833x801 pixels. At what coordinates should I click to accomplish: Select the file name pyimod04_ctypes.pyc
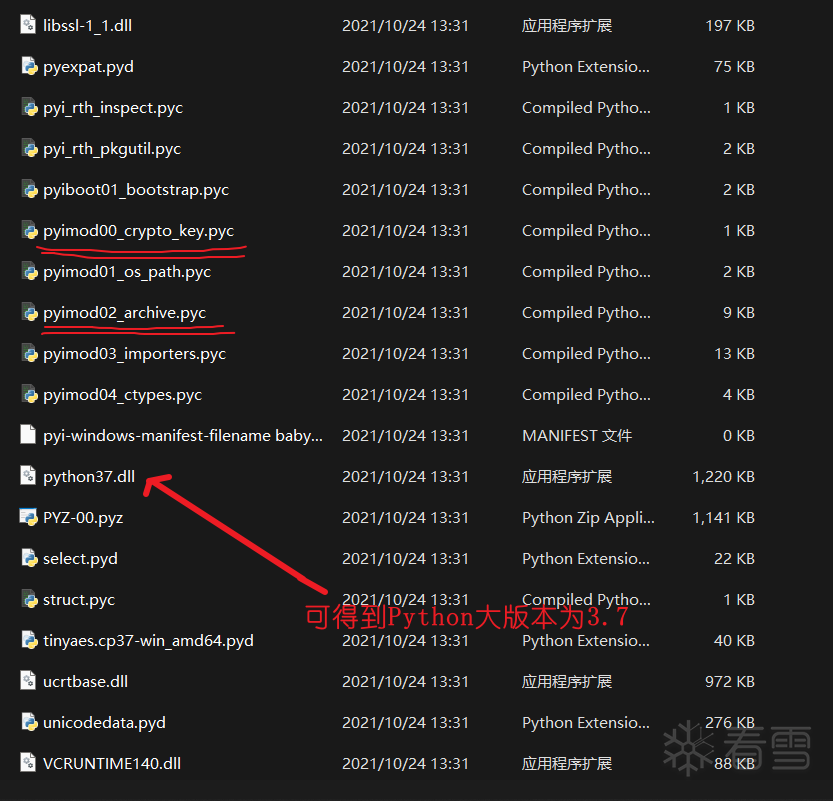[x=123, y=395]
